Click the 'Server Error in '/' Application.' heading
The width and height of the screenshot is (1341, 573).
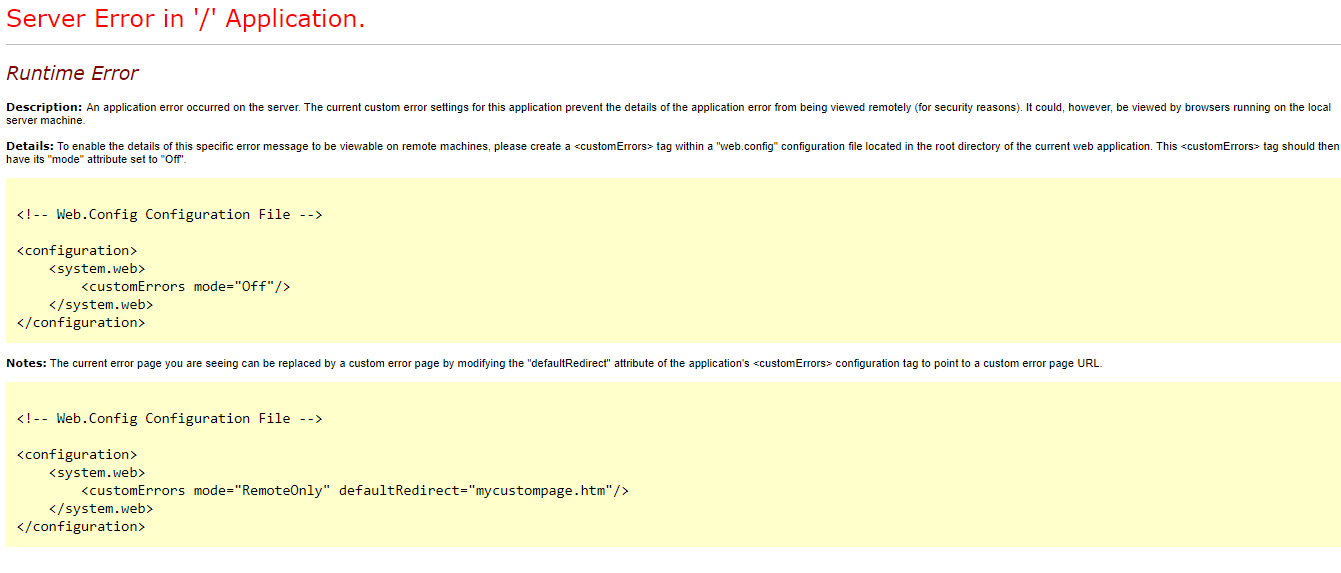186,19
